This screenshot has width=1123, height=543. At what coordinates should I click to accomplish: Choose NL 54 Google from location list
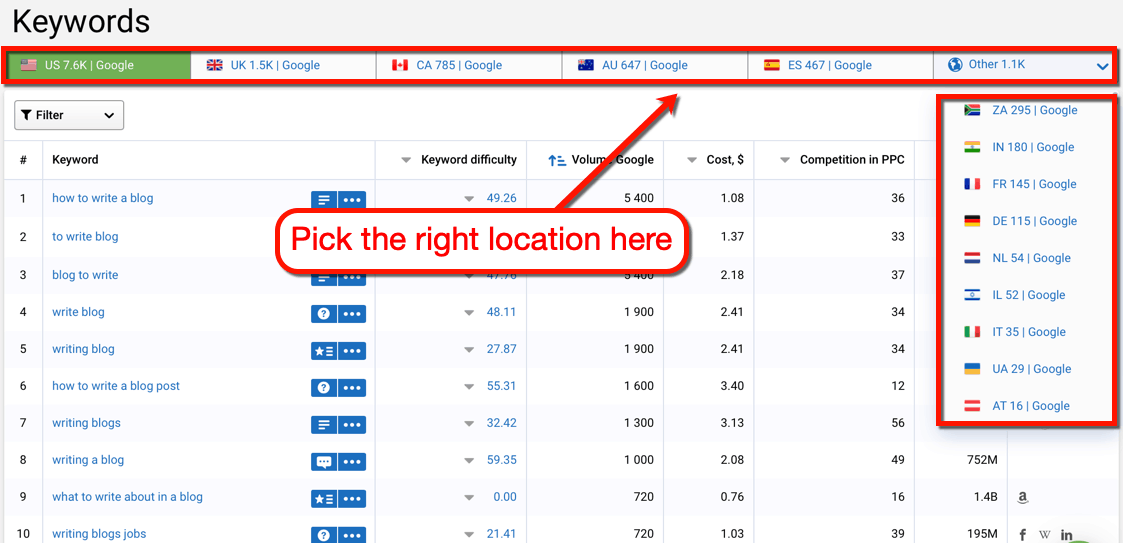pos(1018,258)
